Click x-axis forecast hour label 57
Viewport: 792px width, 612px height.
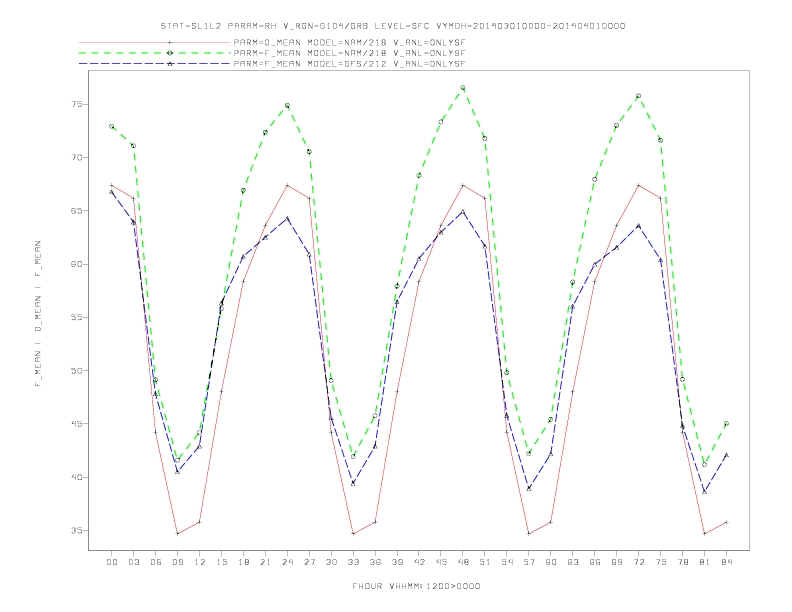click(529, 562)
